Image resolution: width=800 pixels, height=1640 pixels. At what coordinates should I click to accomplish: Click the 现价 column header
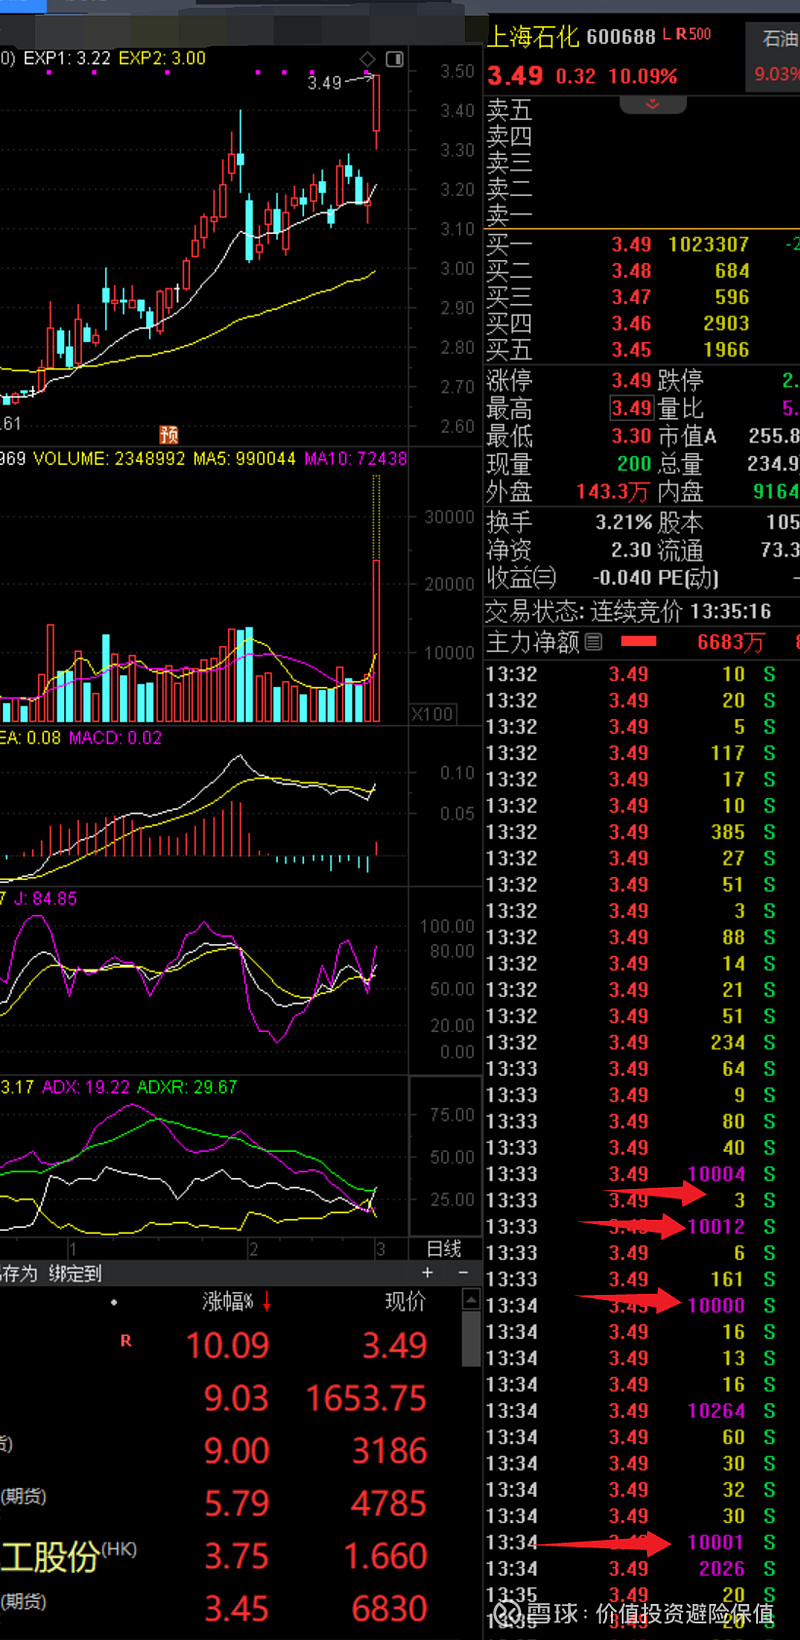405,1301
